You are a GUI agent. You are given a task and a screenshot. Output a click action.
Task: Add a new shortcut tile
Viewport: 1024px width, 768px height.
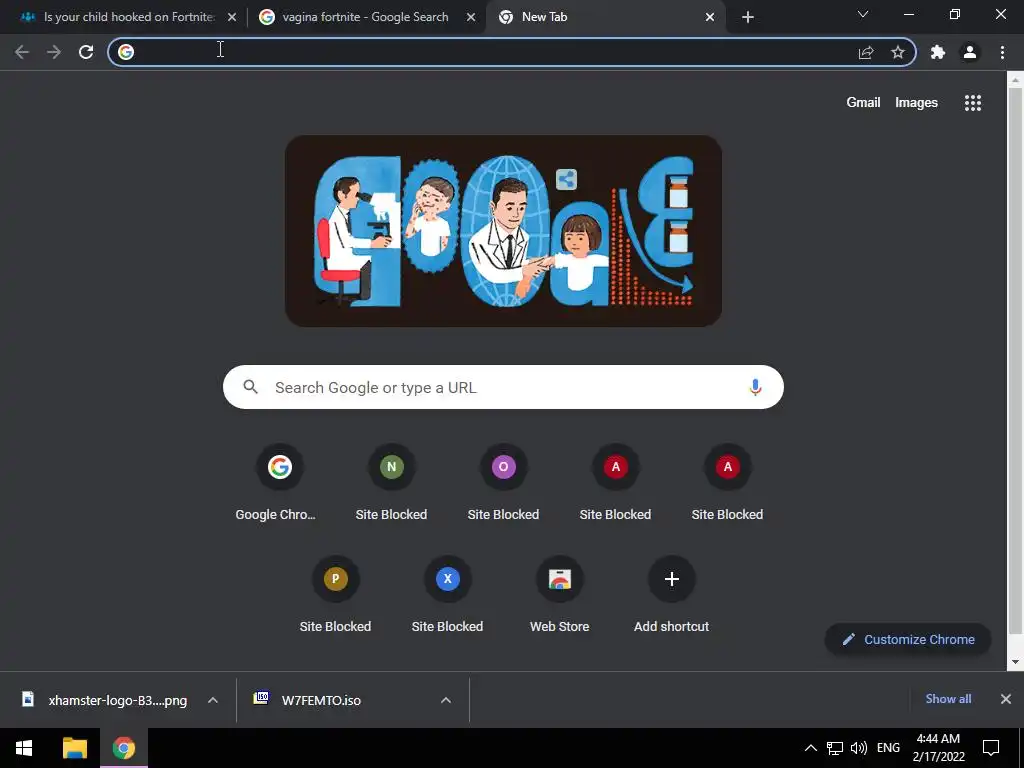coord(671,595)
